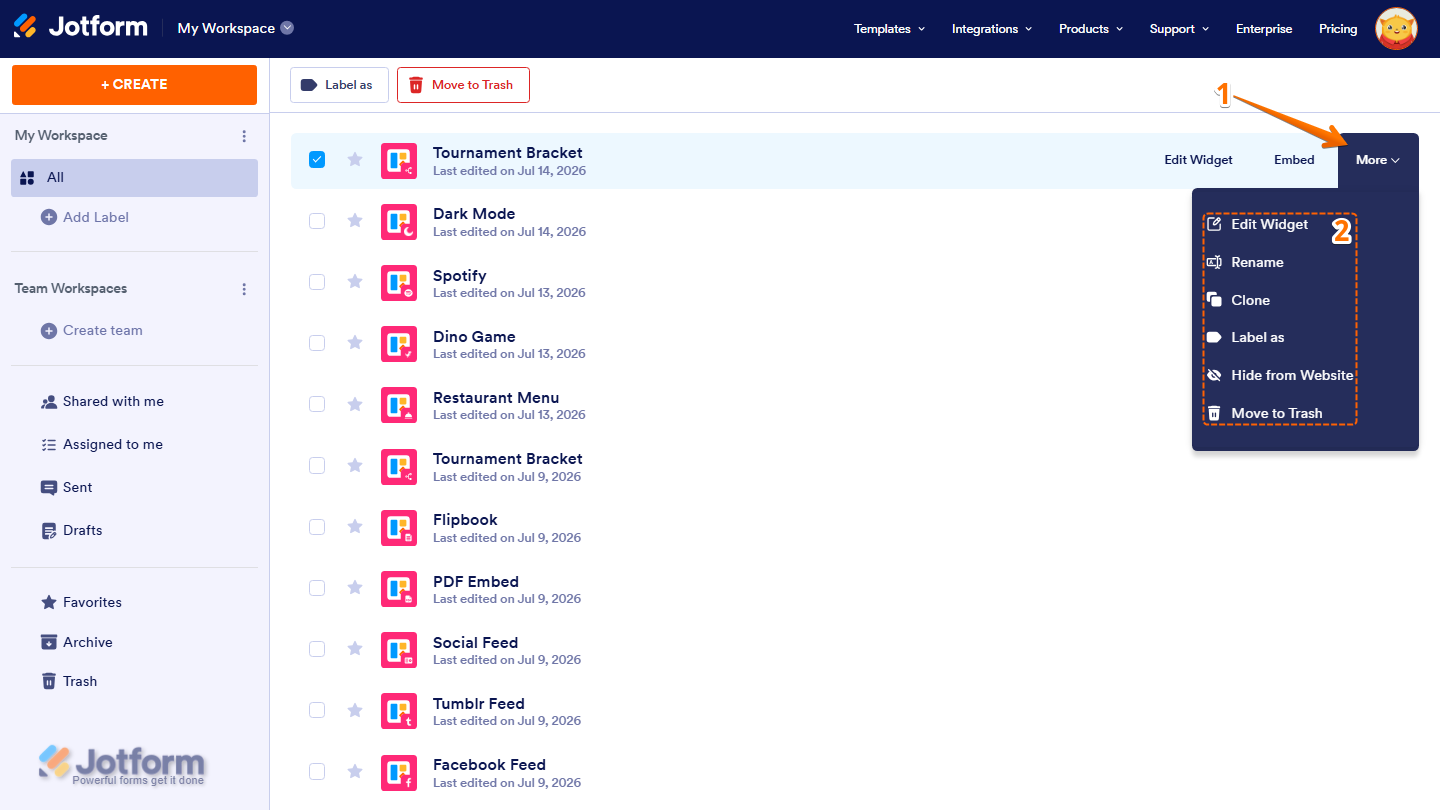The width and height of the screenshot is (1440, 810).
Task: Star the Social Feed widget
Action: tap(354, 649)
